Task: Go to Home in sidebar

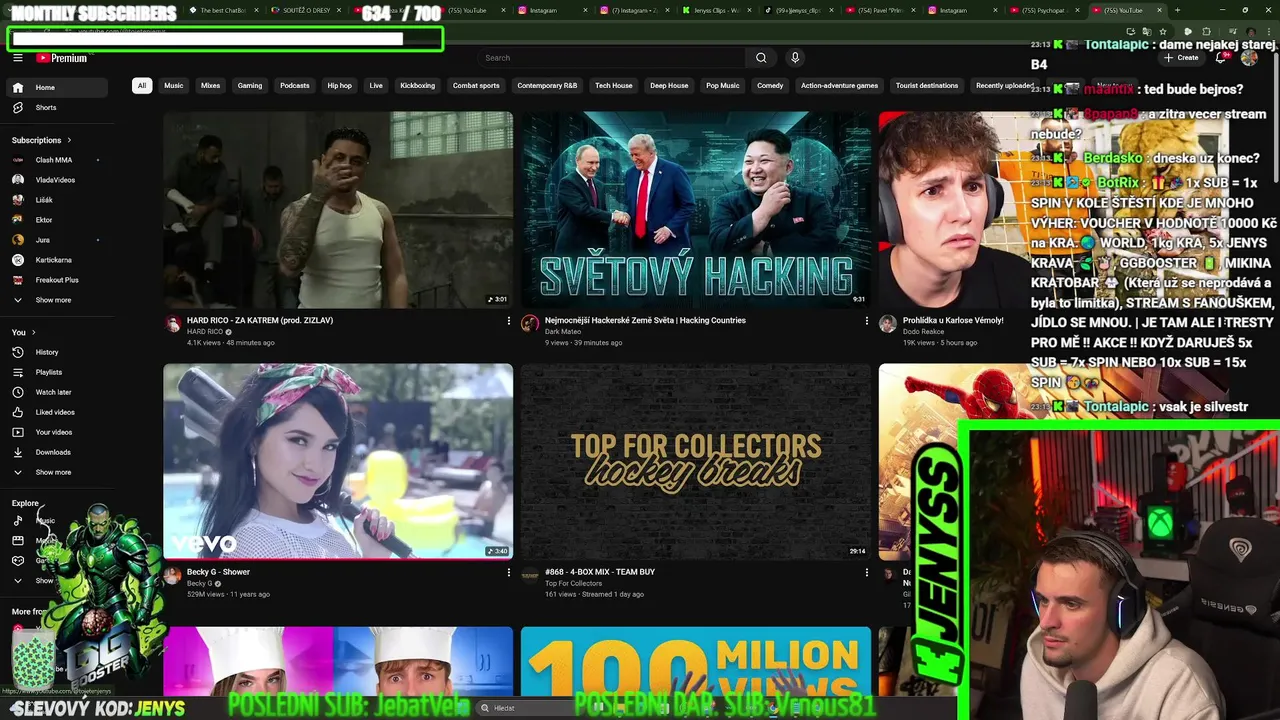Action: coord(58,87)
